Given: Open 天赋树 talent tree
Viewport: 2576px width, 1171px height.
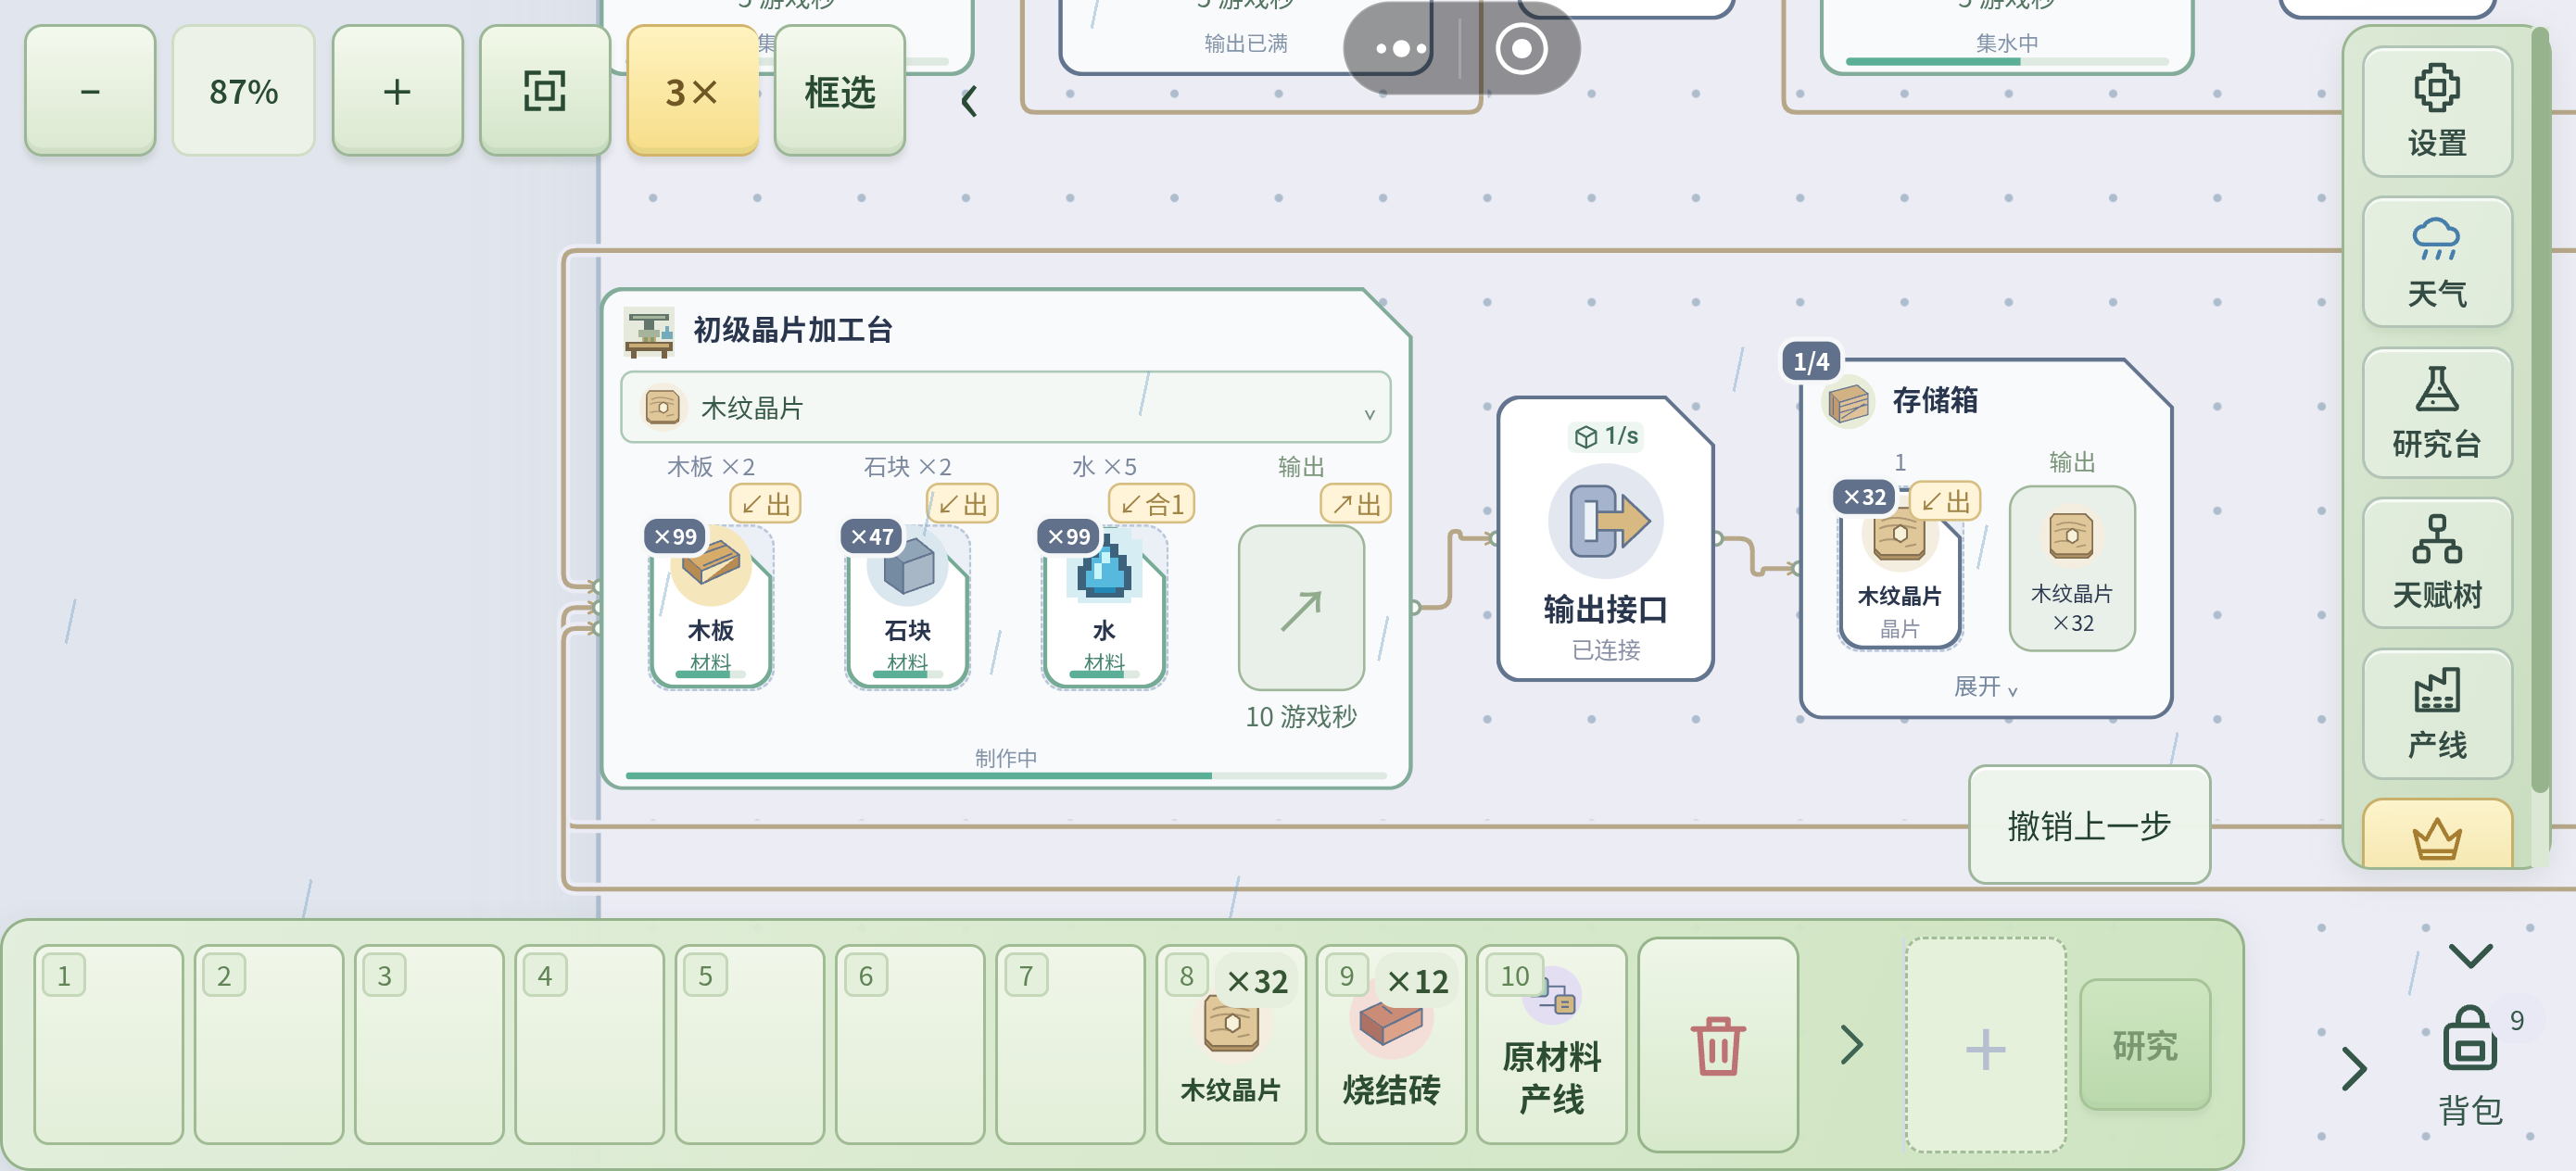Looking at the screenshot, I should (x=2436, y=563).
